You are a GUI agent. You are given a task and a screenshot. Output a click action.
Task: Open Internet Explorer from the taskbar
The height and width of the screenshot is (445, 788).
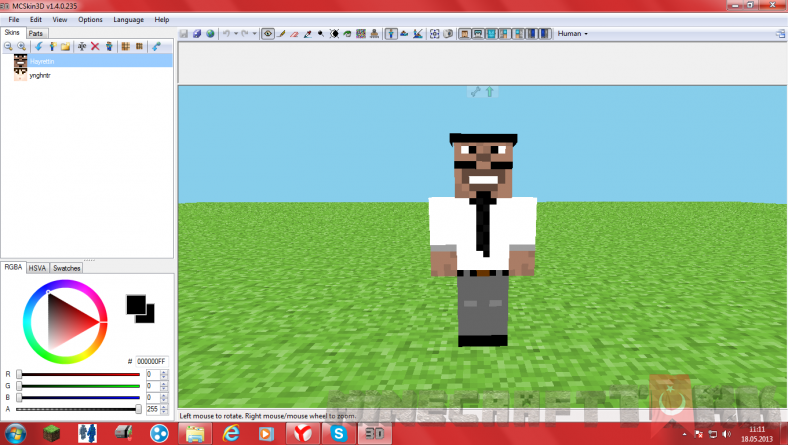[x=231, y=433]
